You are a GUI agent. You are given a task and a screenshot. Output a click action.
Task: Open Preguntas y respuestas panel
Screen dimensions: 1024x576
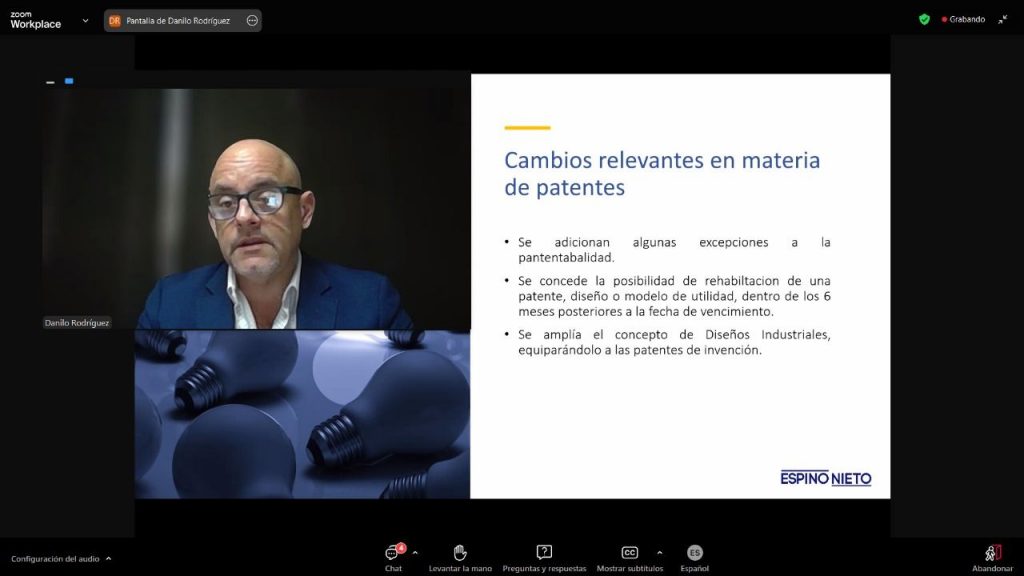tap(544, 554)
